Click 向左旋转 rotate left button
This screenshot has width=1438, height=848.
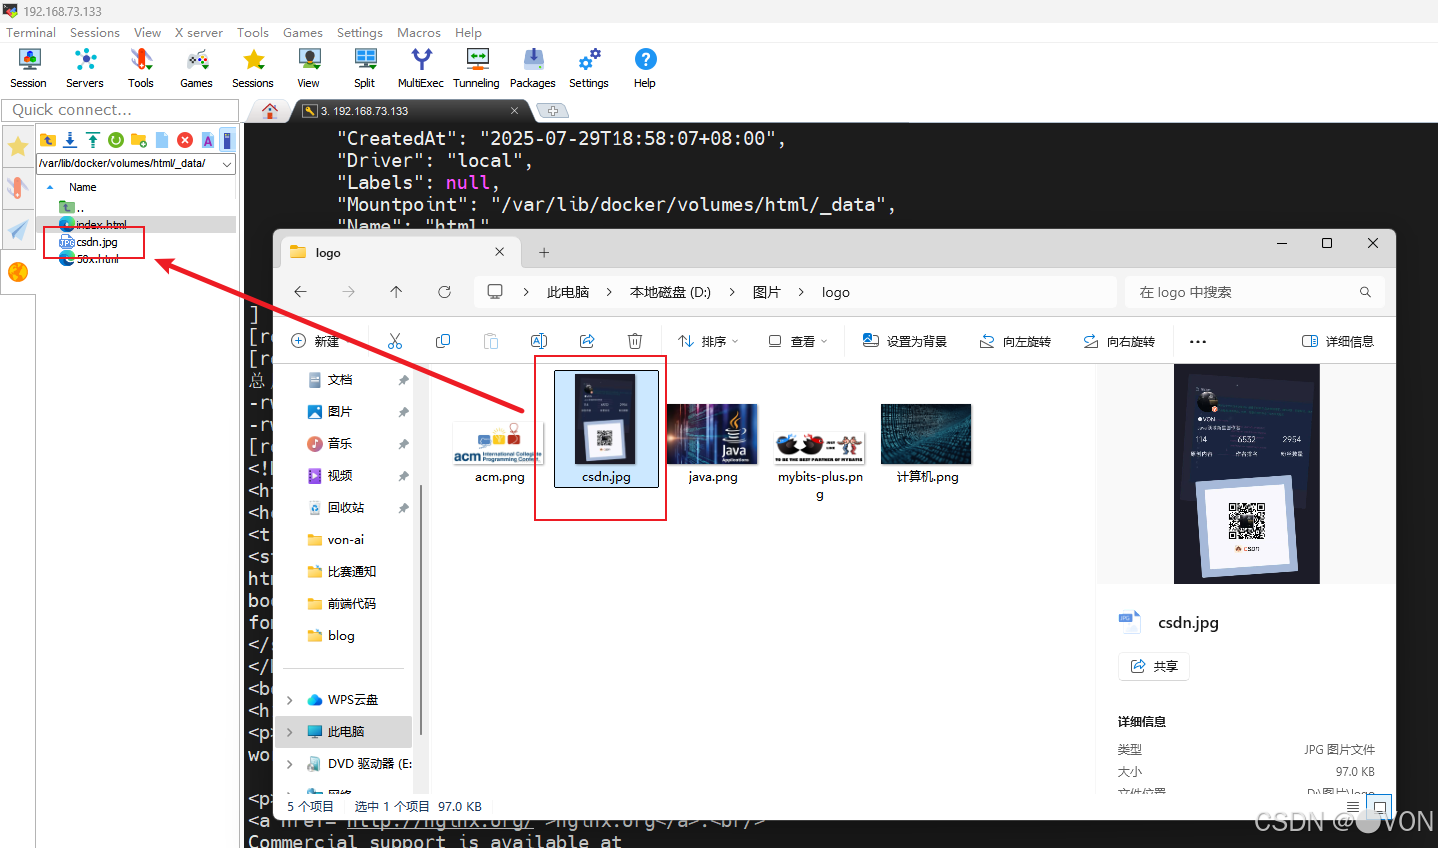click(1015, 341)
